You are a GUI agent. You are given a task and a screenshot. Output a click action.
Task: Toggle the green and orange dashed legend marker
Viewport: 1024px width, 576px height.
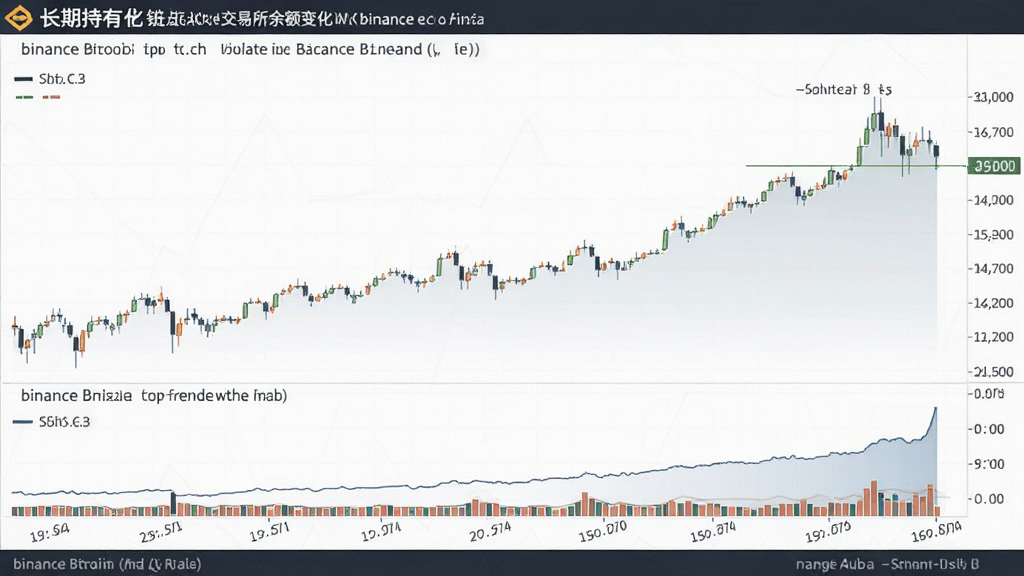tap(37, 97)
